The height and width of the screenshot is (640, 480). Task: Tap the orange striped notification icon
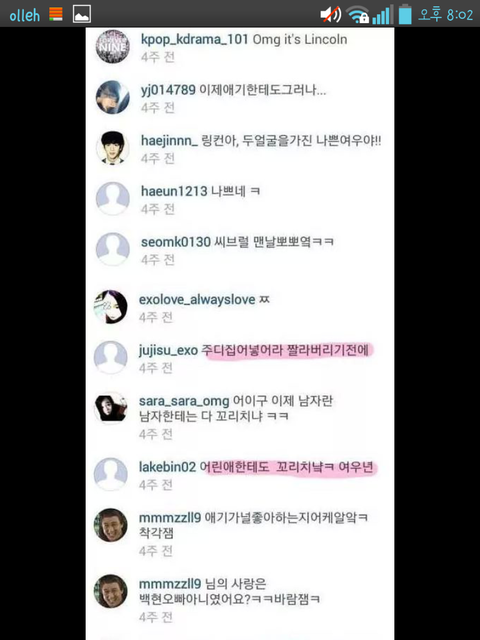pyautogui.click(x=56, y=14)
